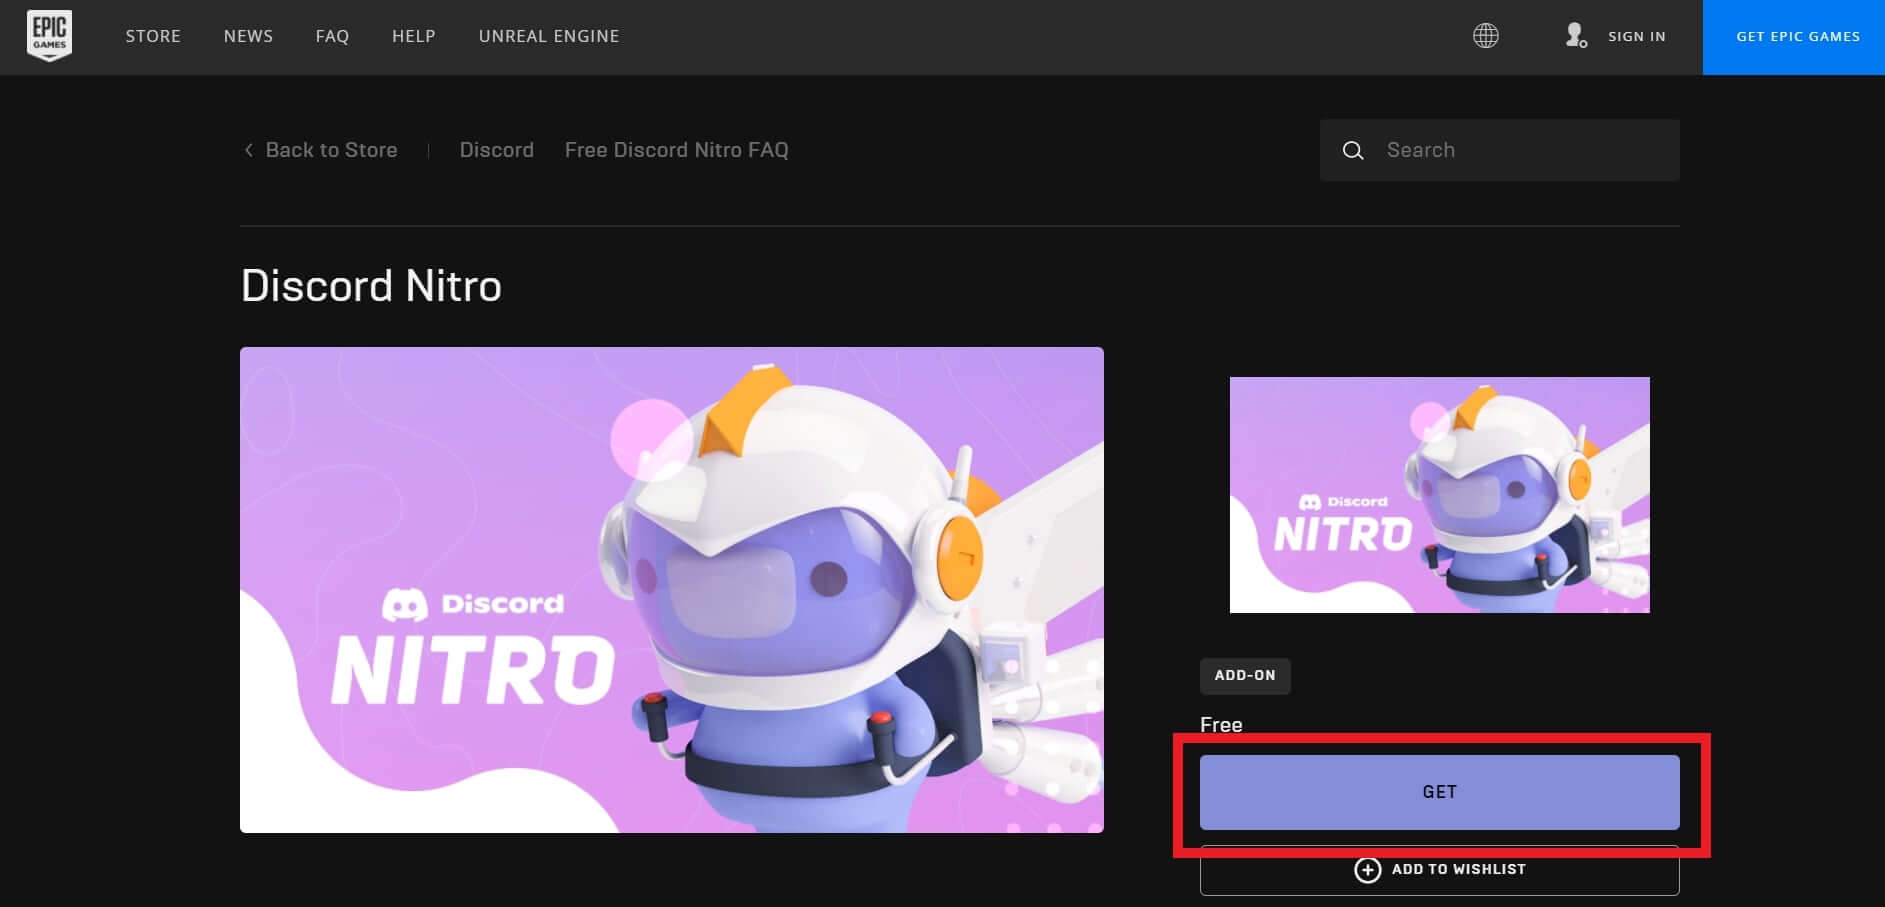
Task: Go Back to Store
Action: [331, 150]
